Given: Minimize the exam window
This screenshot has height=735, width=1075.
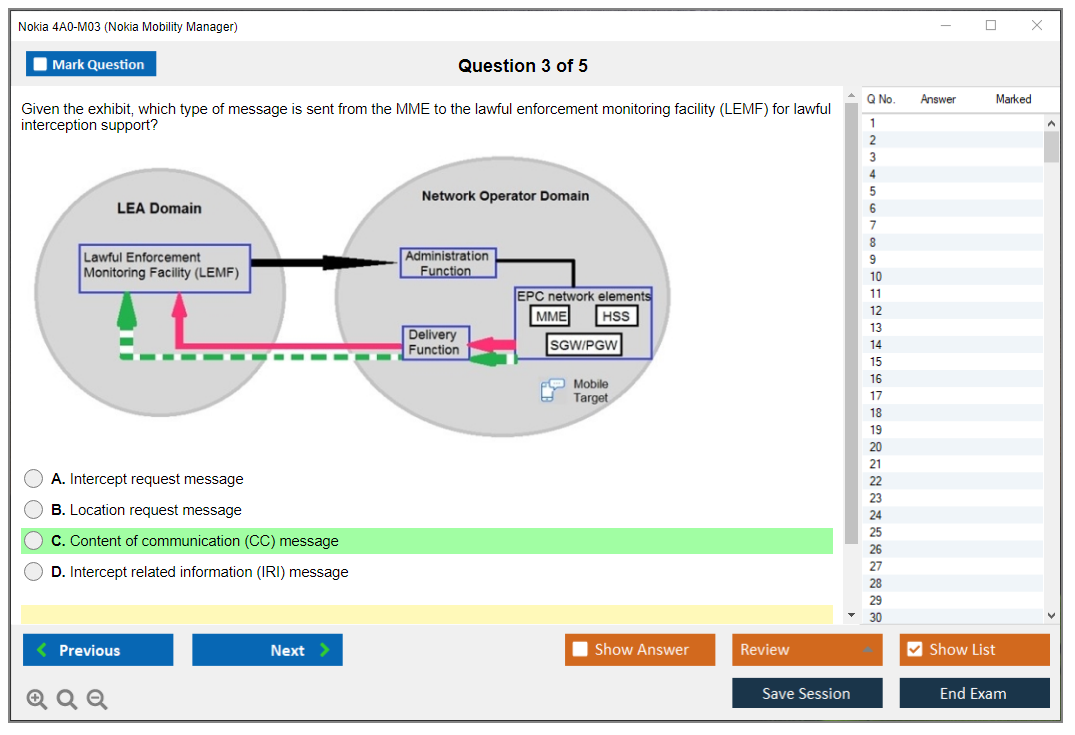Looking at the screenshot, I should pos(946,26).
